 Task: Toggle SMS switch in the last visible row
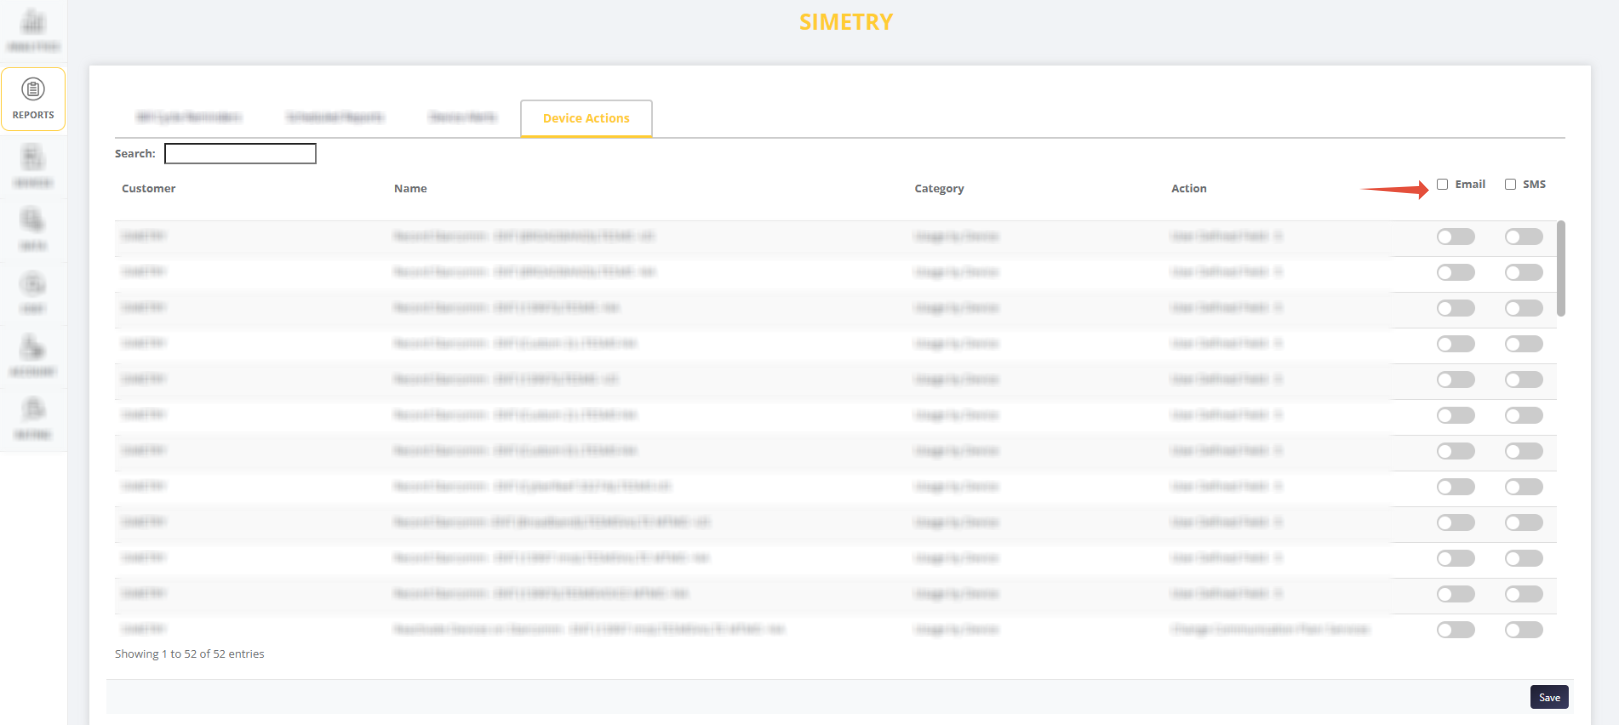pyautogui.click(x=1524, y=630)
